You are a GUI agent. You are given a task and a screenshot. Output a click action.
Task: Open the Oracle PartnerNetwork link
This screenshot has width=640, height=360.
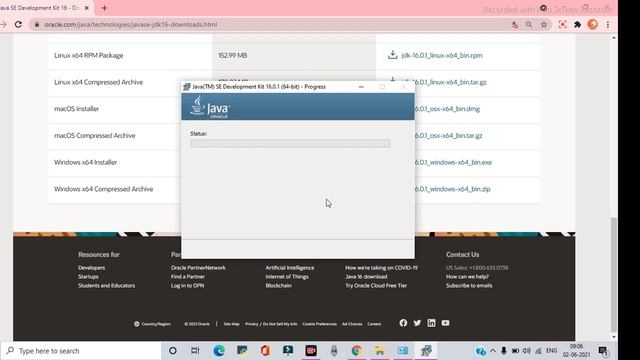(x=198, y=268)
